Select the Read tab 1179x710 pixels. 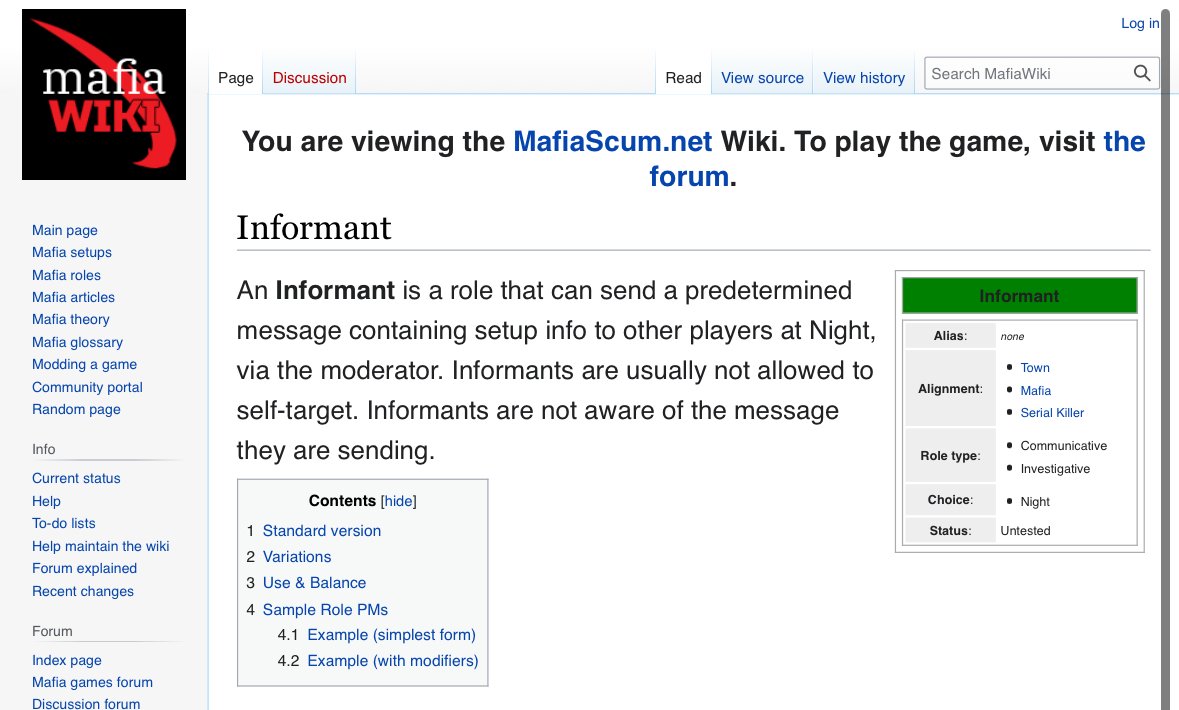click(x=683, y=78)
